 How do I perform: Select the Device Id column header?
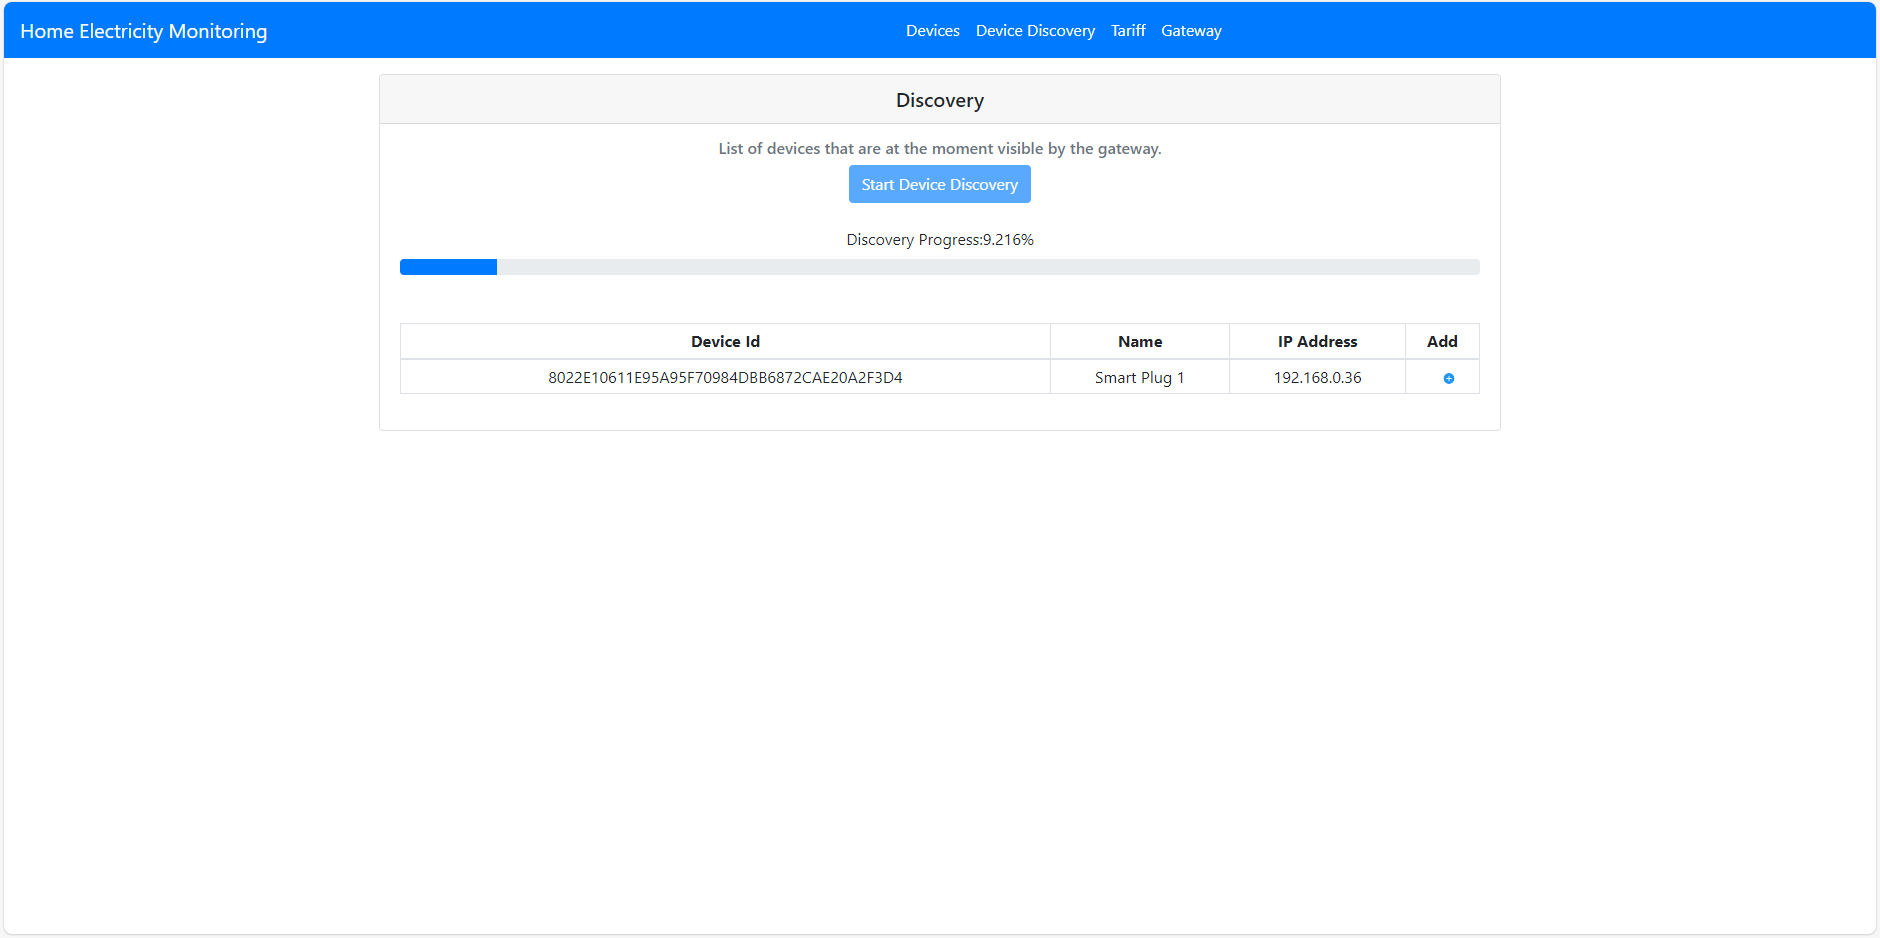point(725,341)
